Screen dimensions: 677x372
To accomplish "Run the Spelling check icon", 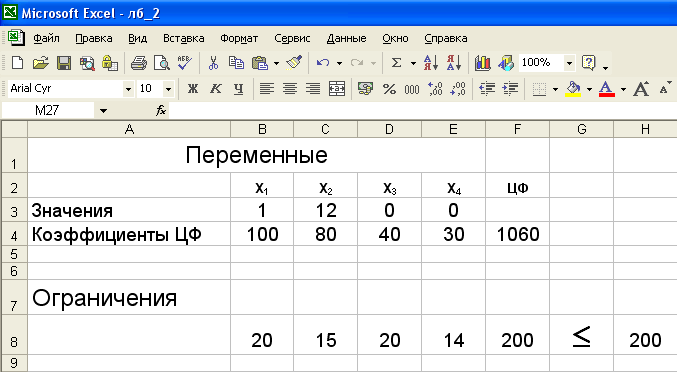I will (x=184, y=63).
